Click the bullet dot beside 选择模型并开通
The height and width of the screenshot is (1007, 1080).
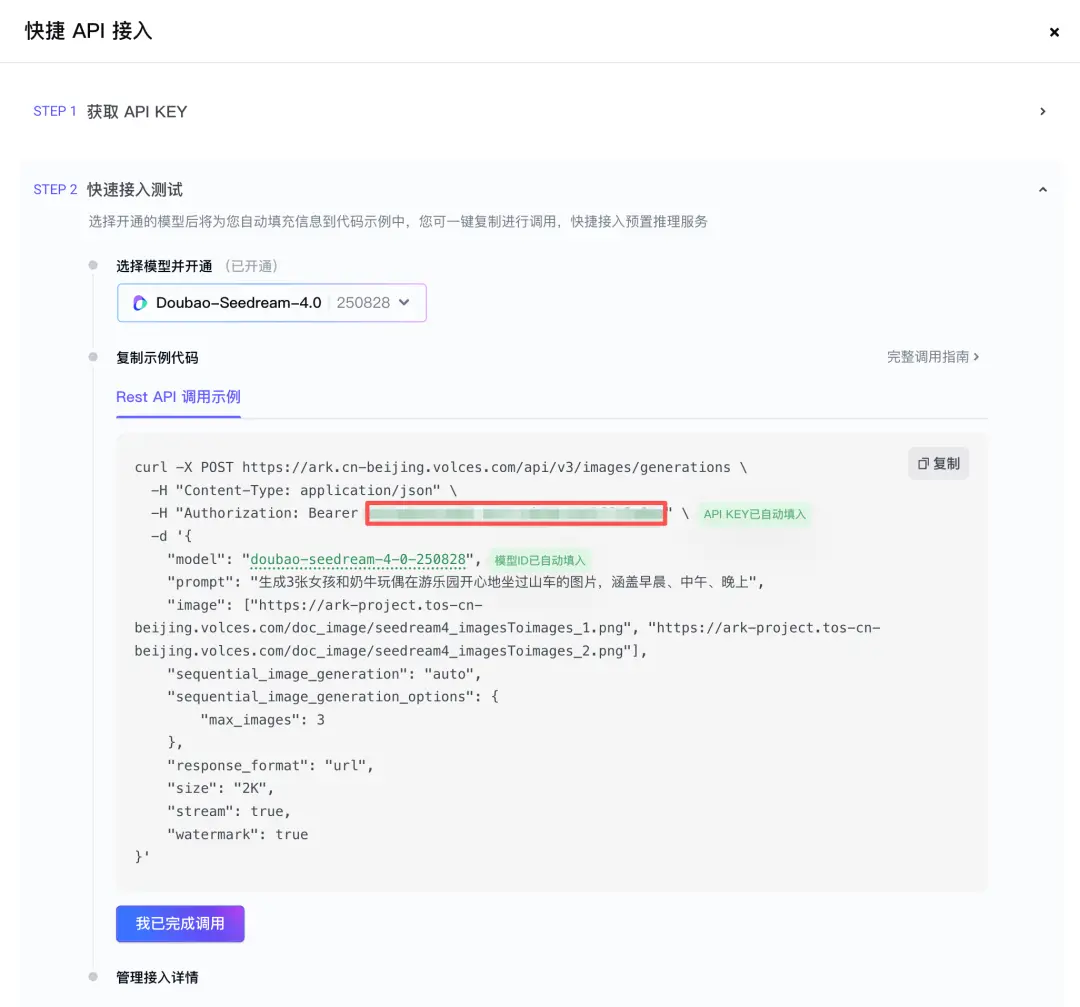(93, 266)
